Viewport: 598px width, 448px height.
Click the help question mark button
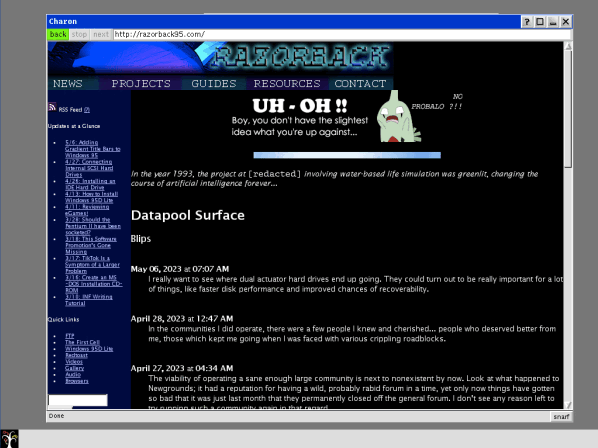point(527,22)
